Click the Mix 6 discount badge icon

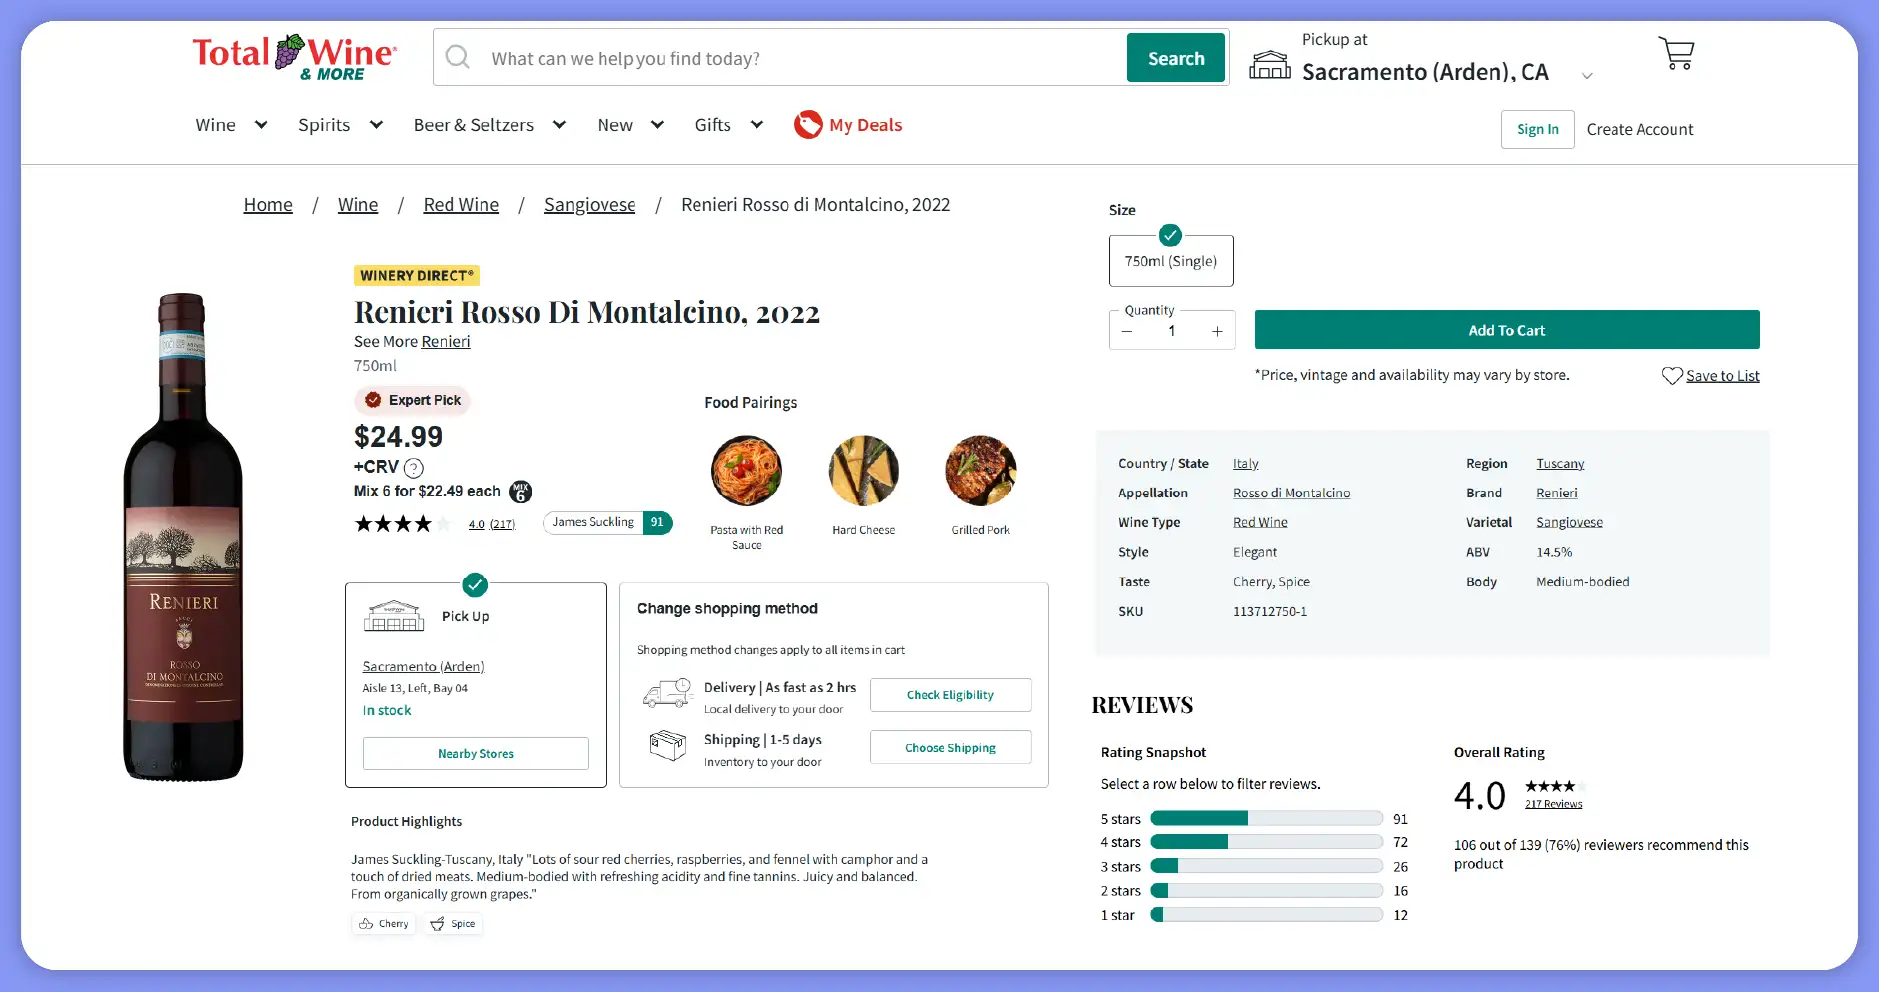pyautogui.click(x=520, y=491)
